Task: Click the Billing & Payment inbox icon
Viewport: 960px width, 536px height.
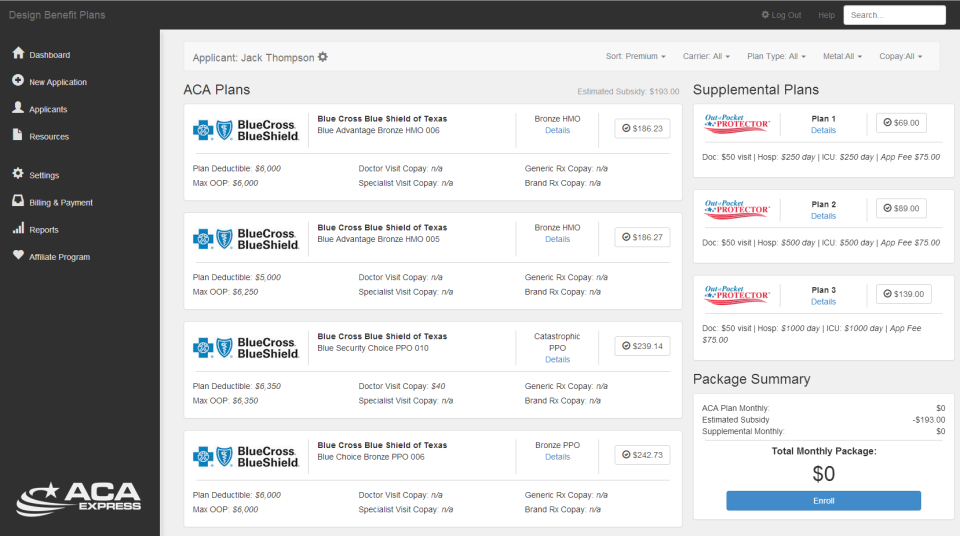Action: [18, 201]
